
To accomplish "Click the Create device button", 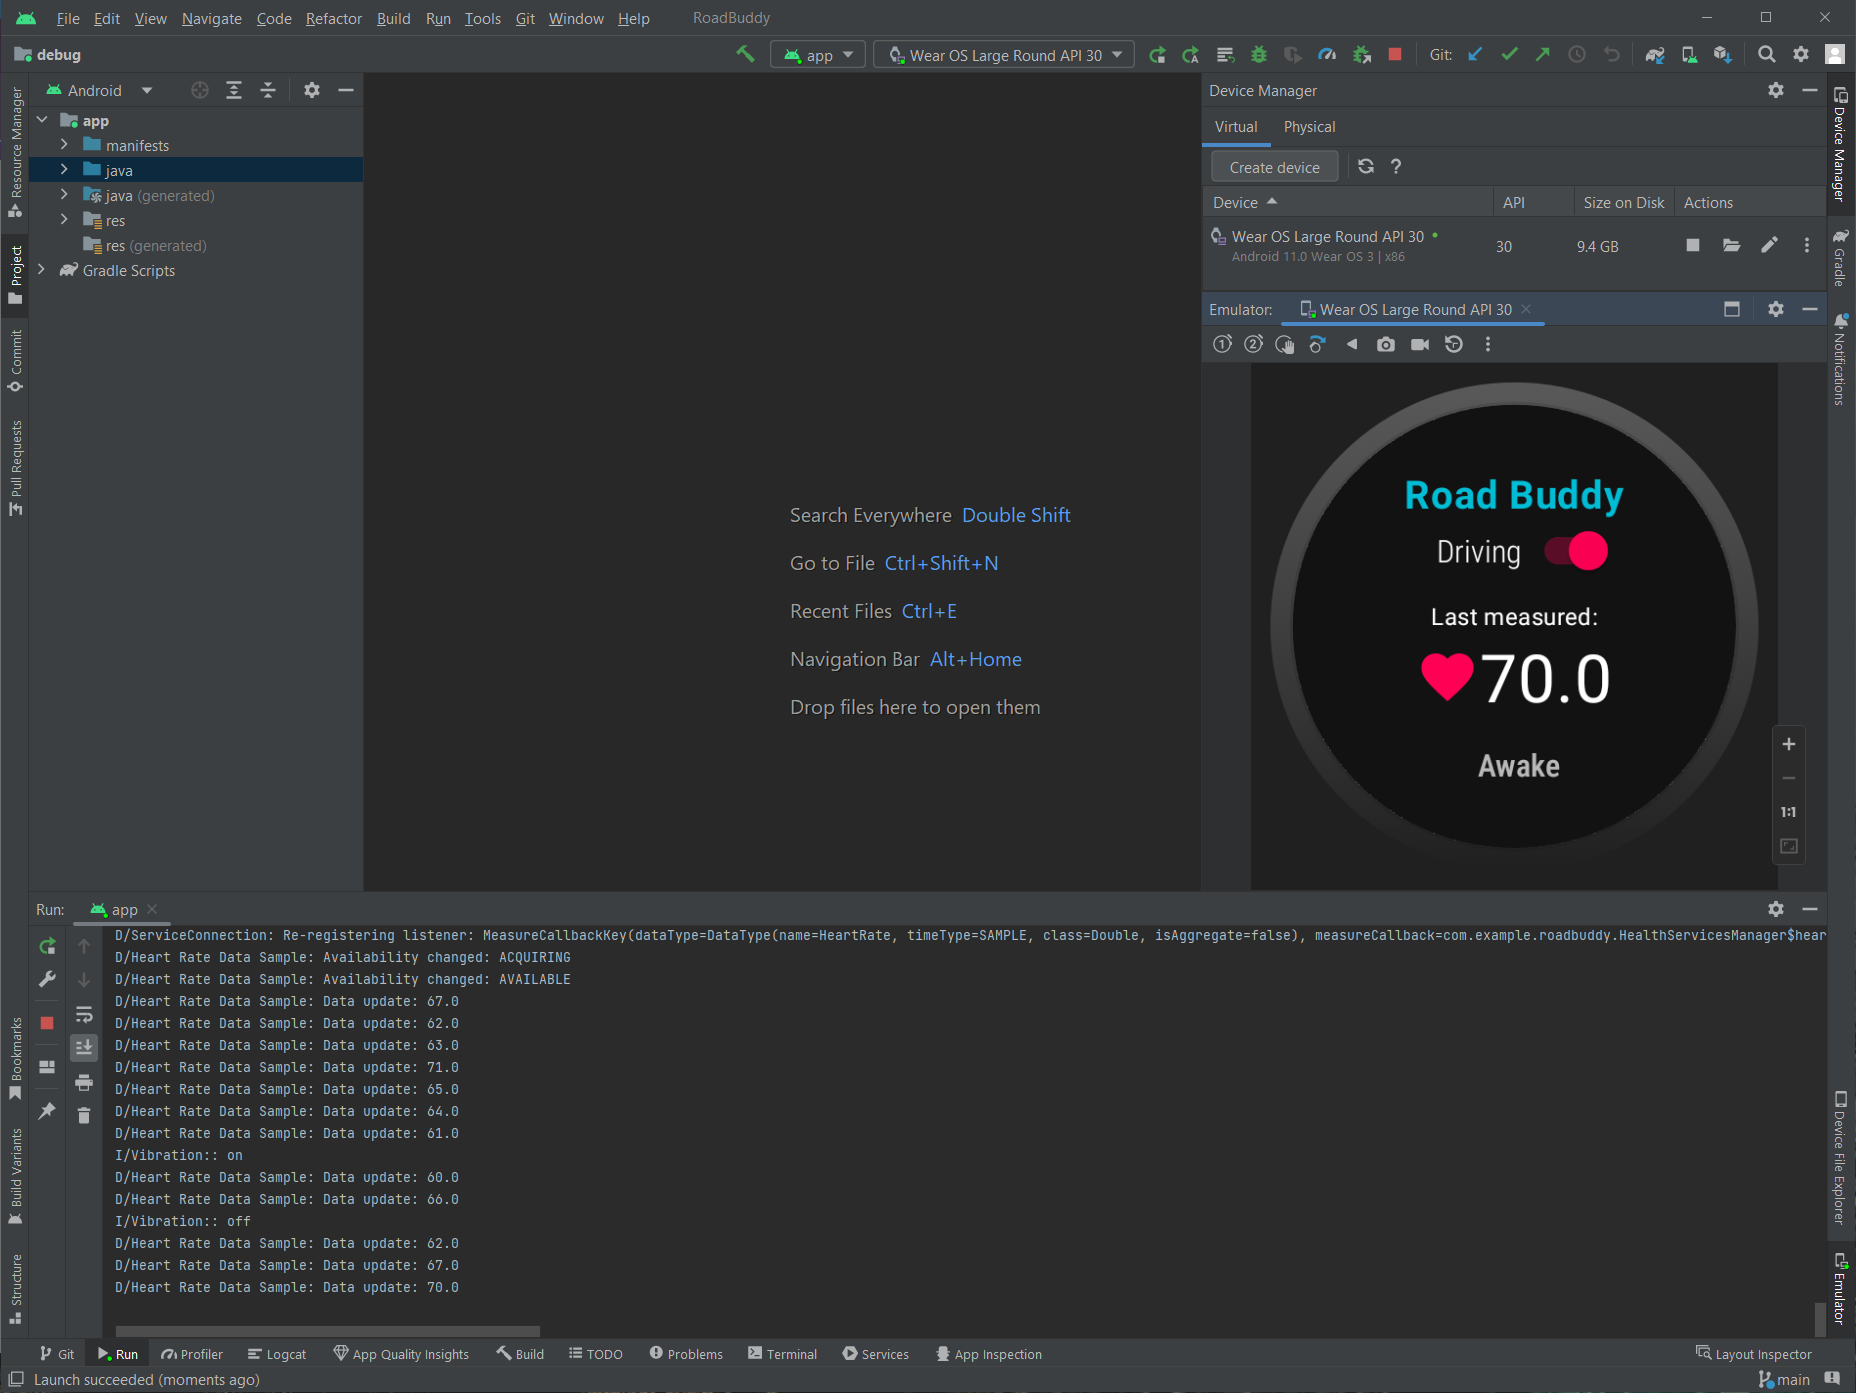I will coord(1274,167).
